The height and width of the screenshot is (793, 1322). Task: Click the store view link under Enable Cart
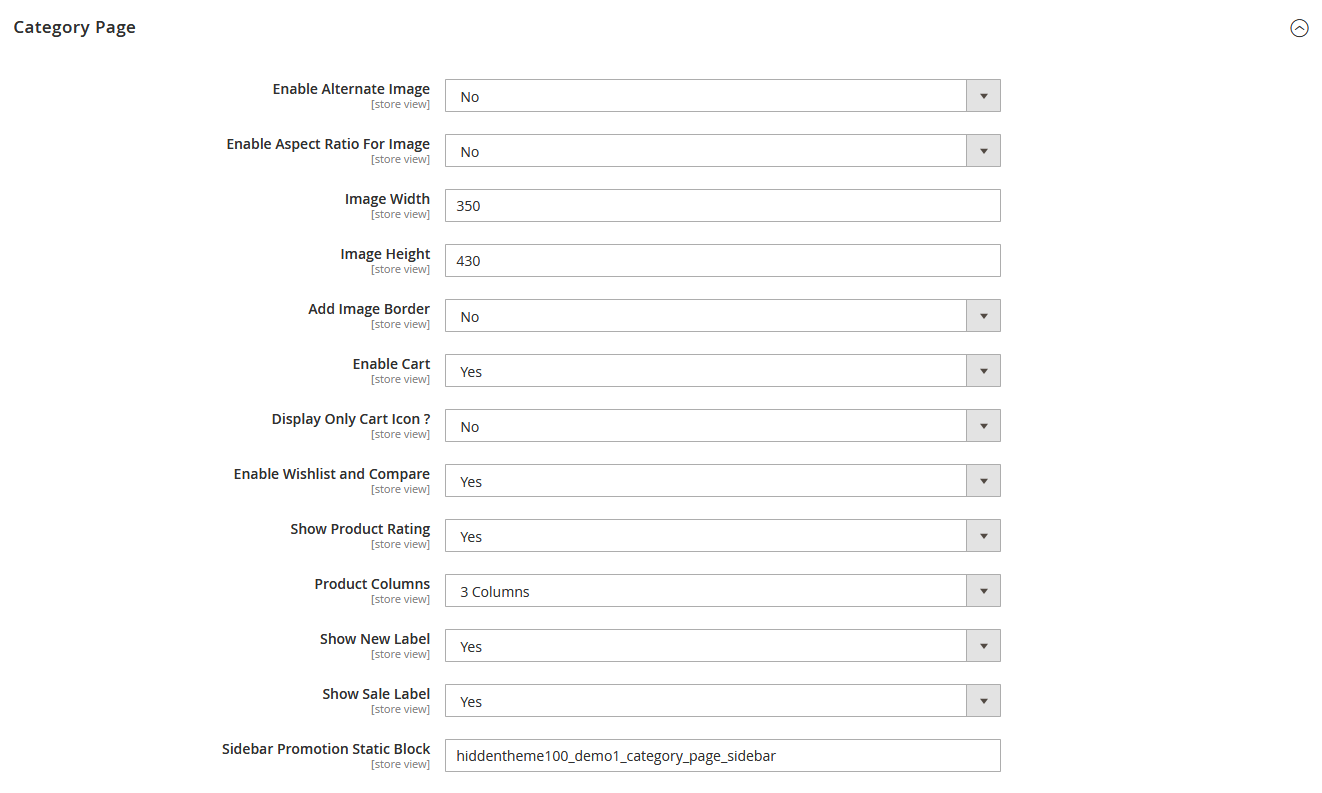[400, 378]
